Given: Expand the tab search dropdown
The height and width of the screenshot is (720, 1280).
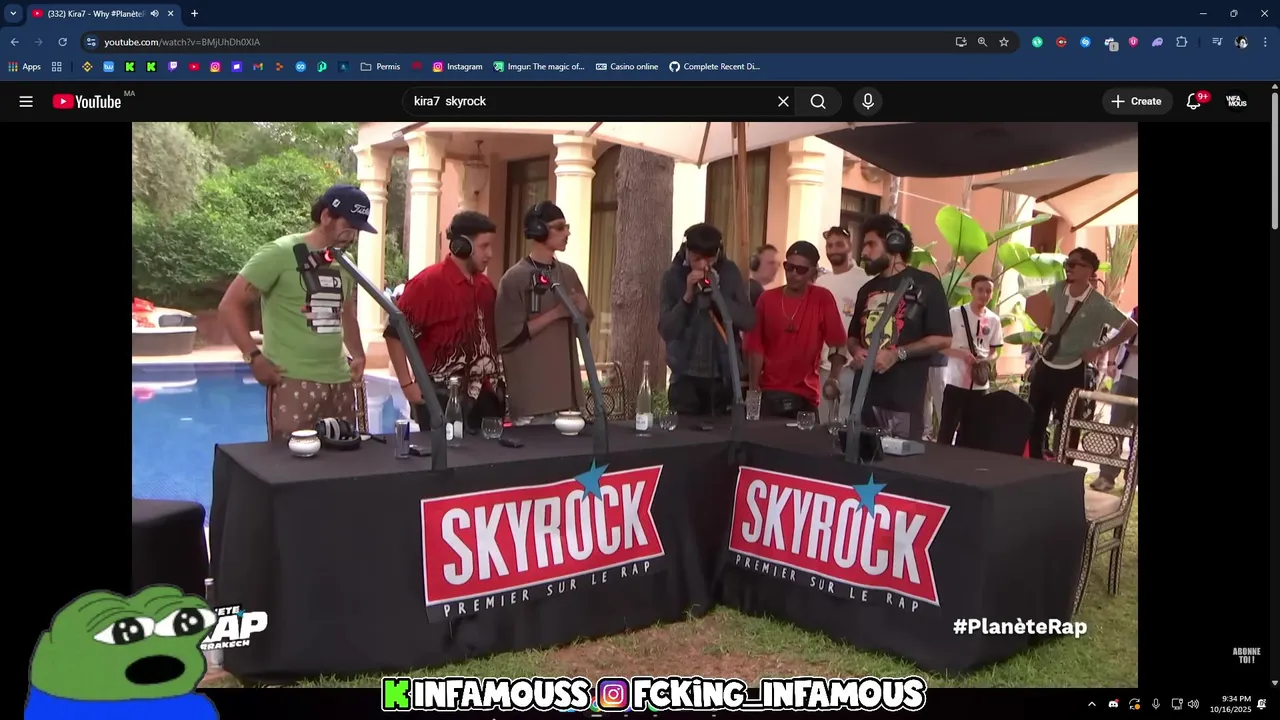Looking at the screenshot, I should click(x=13, y=13).
